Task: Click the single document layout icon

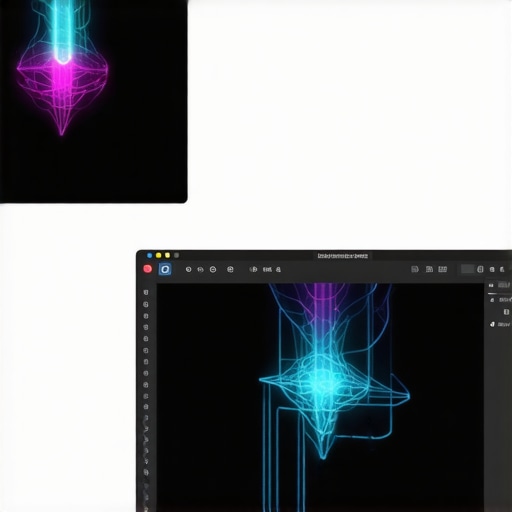Action: pyautogui.click(x=415, y=269)
